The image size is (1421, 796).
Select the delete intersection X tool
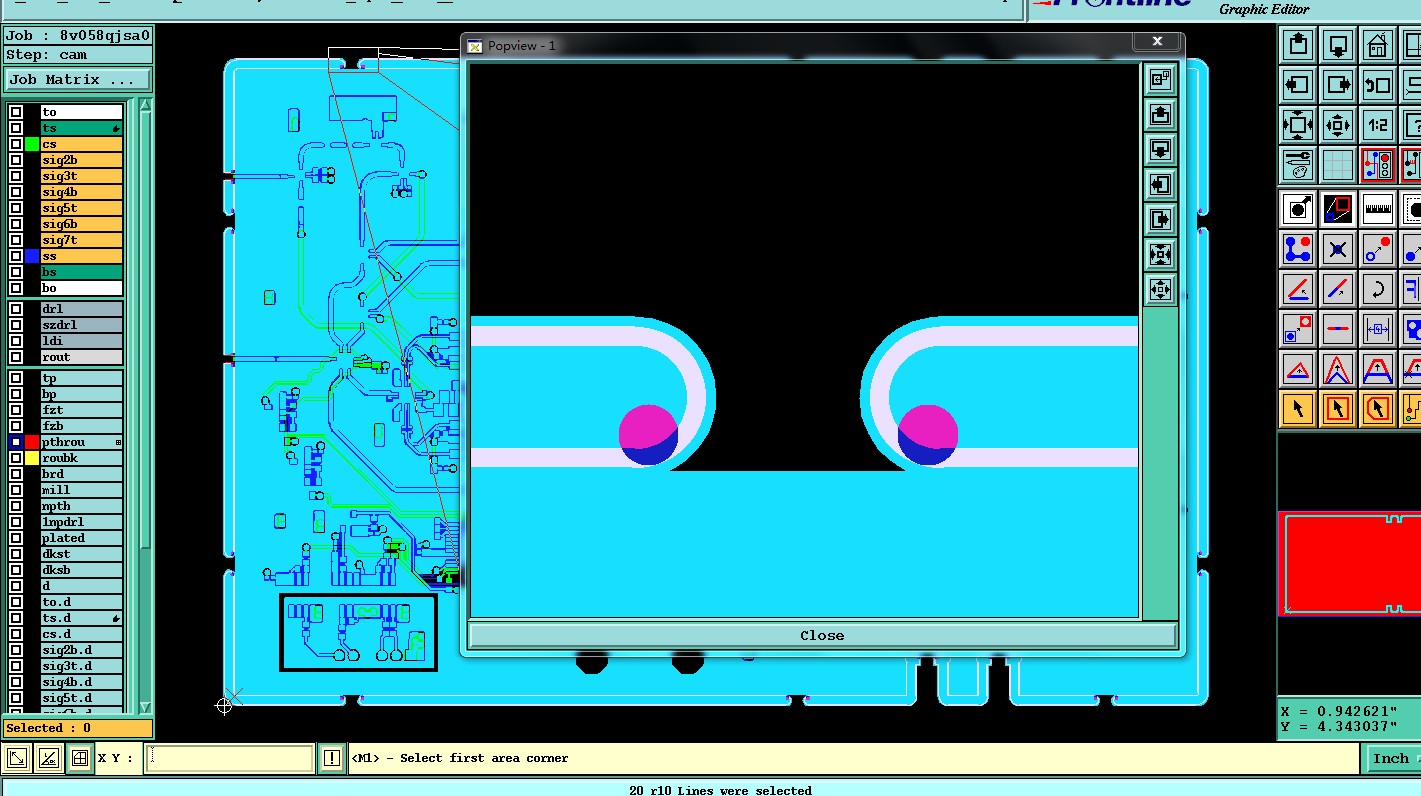[1338, 249]
